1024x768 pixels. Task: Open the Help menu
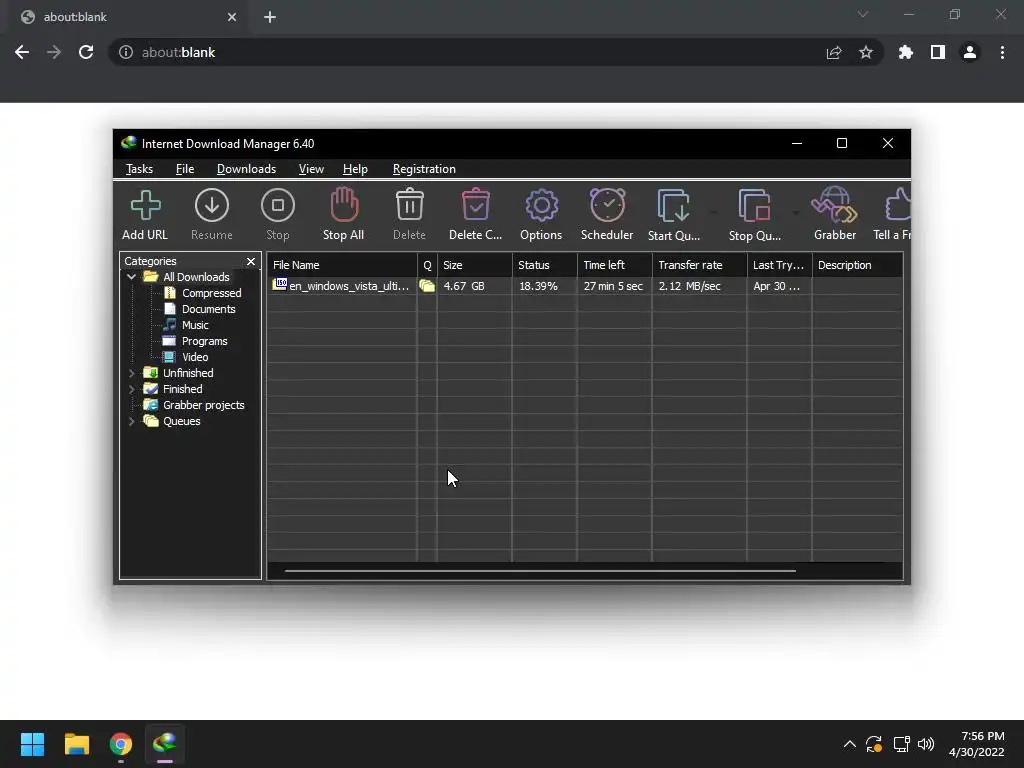(x=355, y=169)
